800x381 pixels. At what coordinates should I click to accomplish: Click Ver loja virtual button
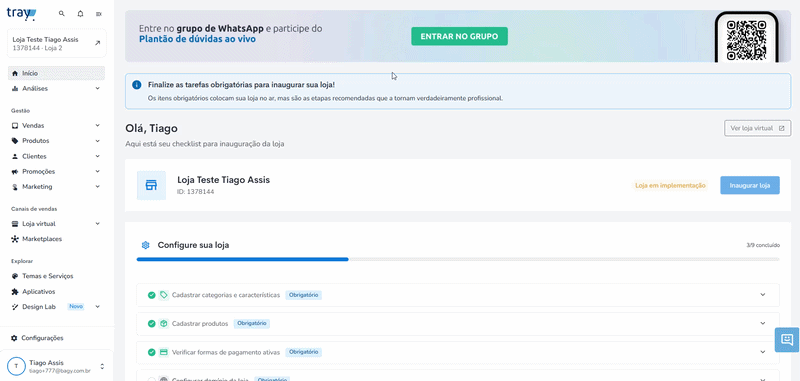pyautogui.click(x=757, y=128)
